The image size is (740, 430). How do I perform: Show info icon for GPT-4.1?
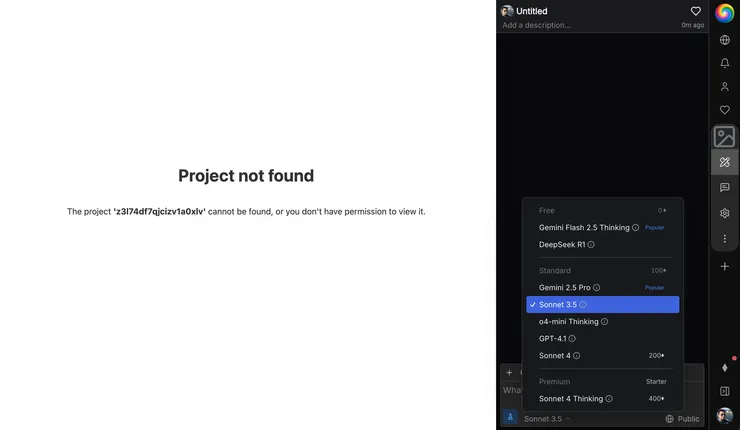(572, 338)
